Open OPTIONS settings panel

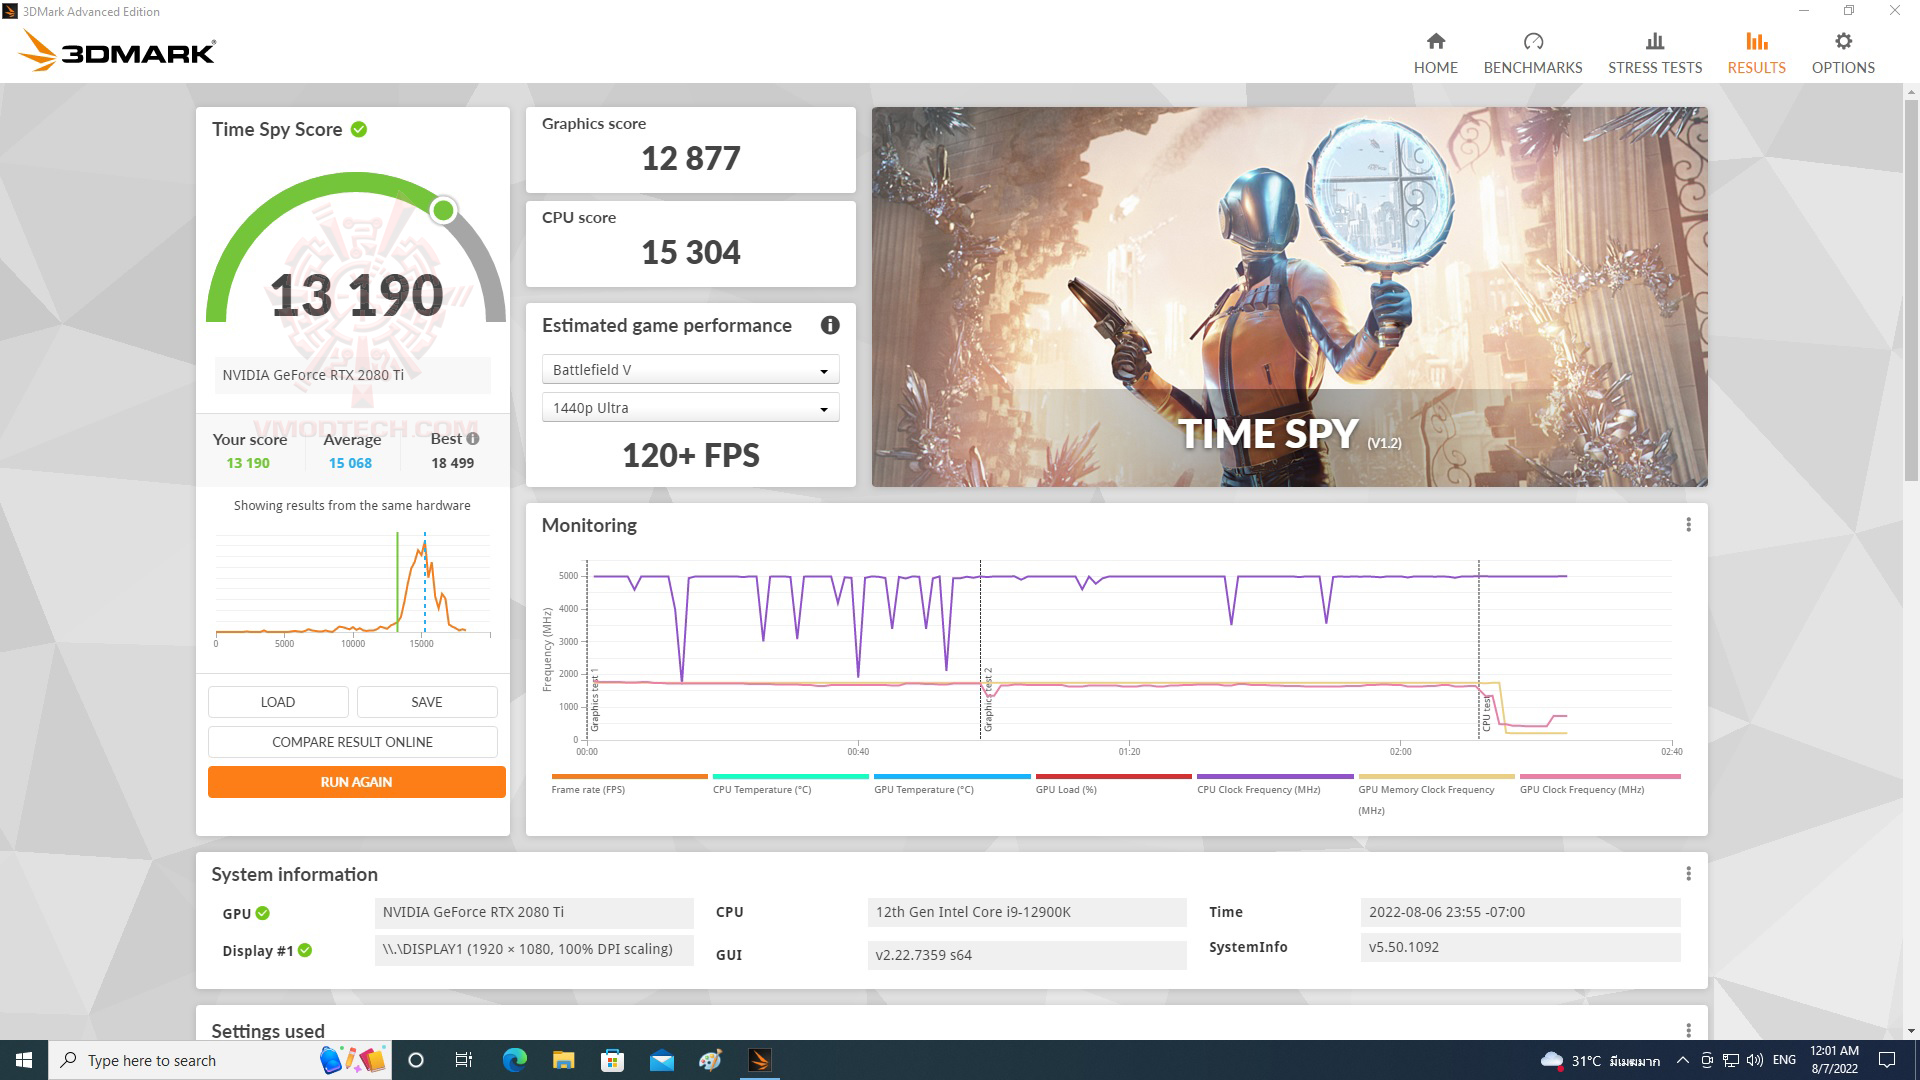(x=1844, y=51)
